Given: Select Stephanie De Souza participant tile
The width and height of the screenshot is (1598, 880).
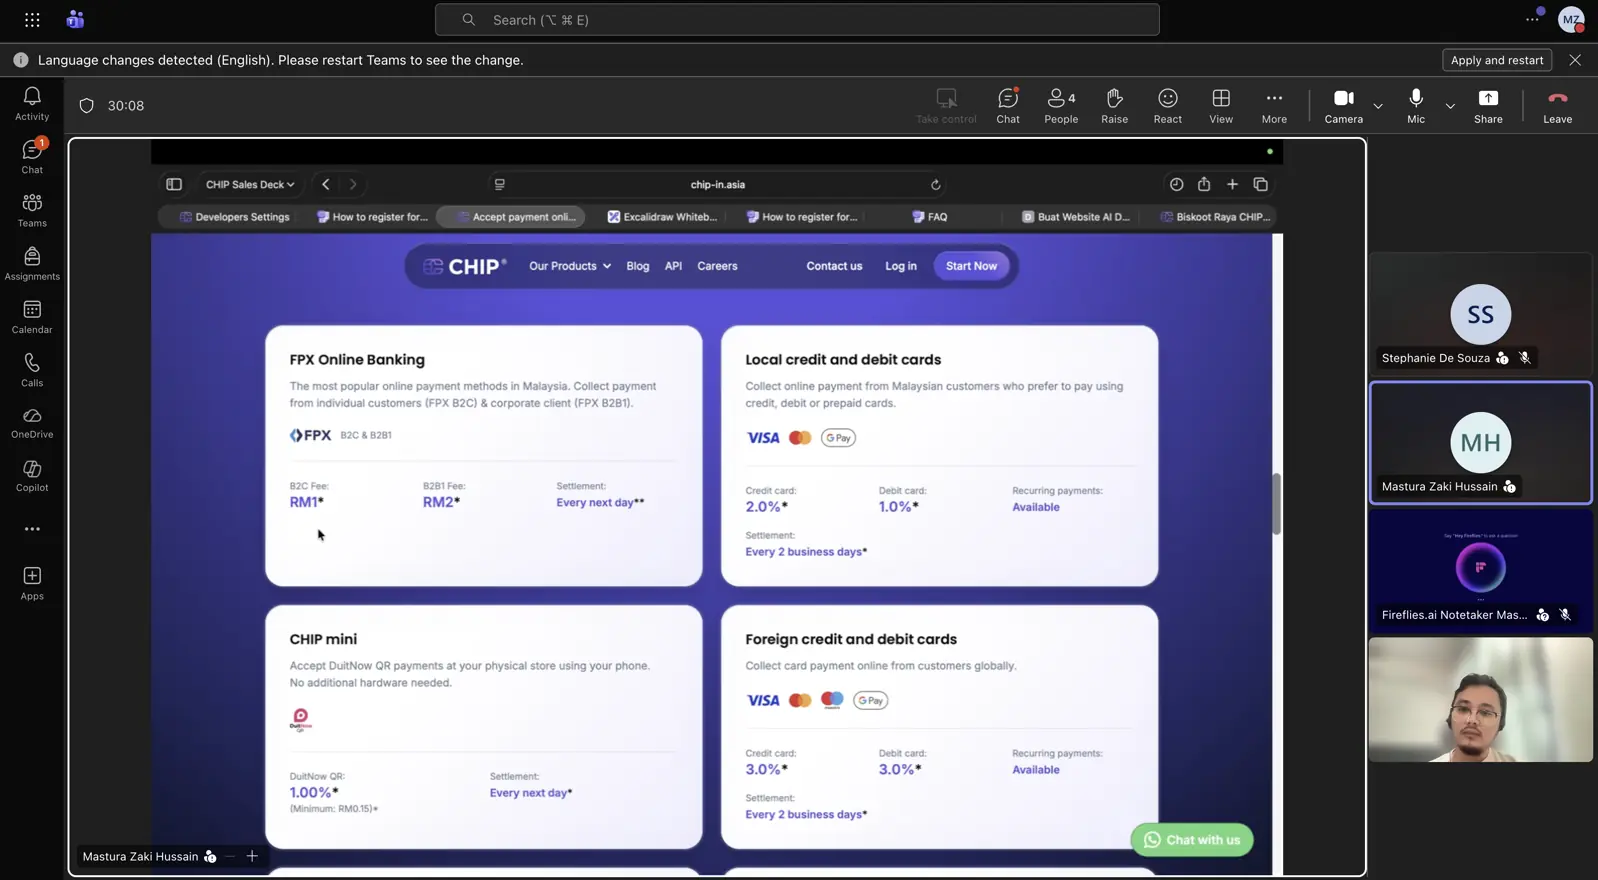Looking at the screenshot, I should click(x=1481, y=314).
